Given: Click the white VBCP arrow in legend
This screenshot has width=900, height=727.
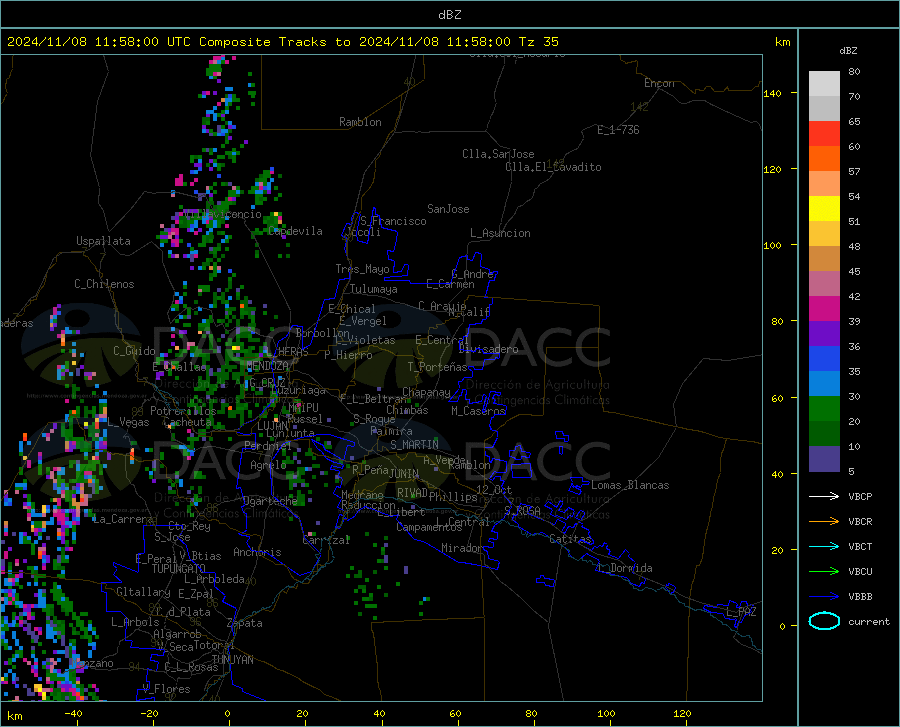Looking at the screenshot, I should point(824,496).
